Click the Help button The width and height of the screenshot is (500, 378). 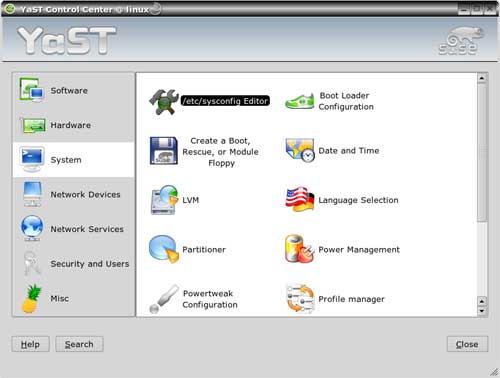pyautogui.click(x=30, y=344)
